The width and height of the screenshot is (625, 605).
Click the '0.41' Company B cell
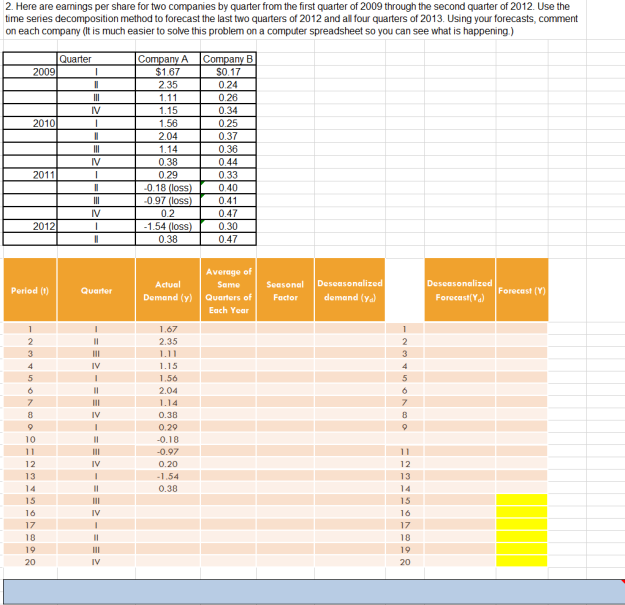coord(228,200)
